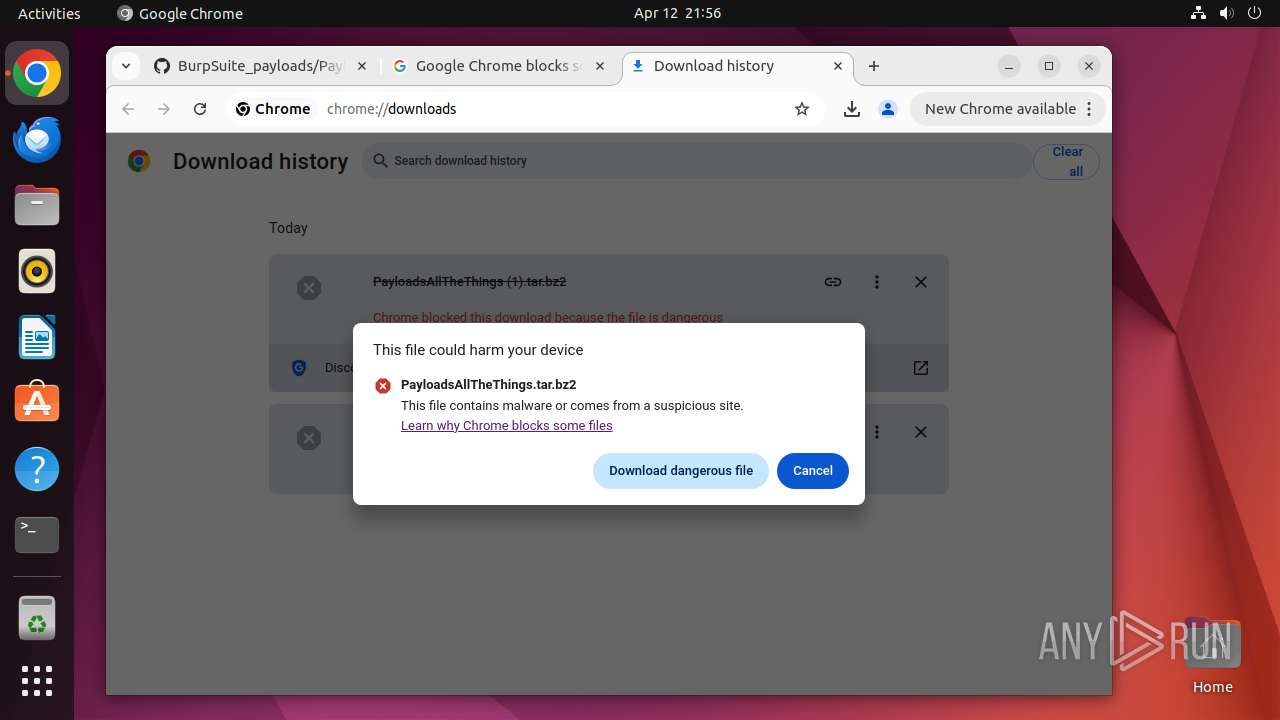This screenshot has height=720, width=1280.
Task: Open more actions for PayloadsAllTheThings (1).tar.bz2
Action: pyautogui.click(x=877, y=282)
